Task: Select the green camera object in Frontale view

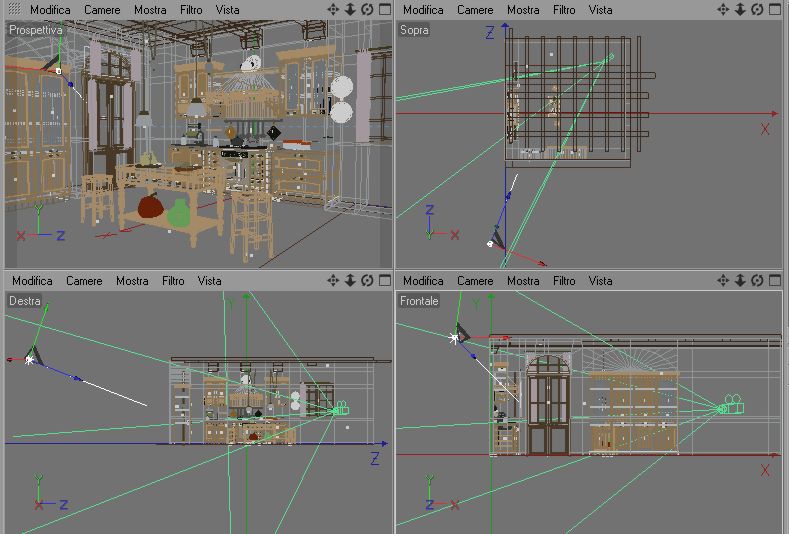Action: tap(732, 405)
